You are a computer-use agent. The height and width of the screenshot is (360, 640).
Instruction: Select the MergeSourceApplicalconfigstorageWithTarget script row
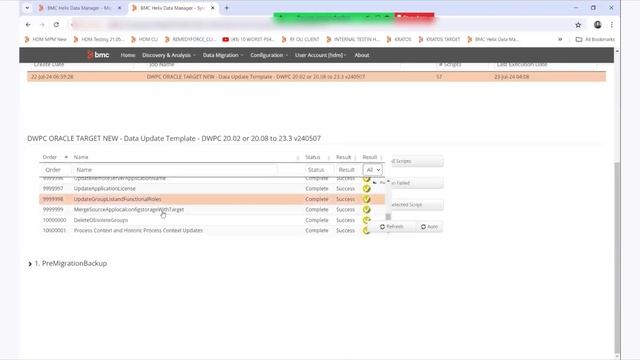point(212,209)
